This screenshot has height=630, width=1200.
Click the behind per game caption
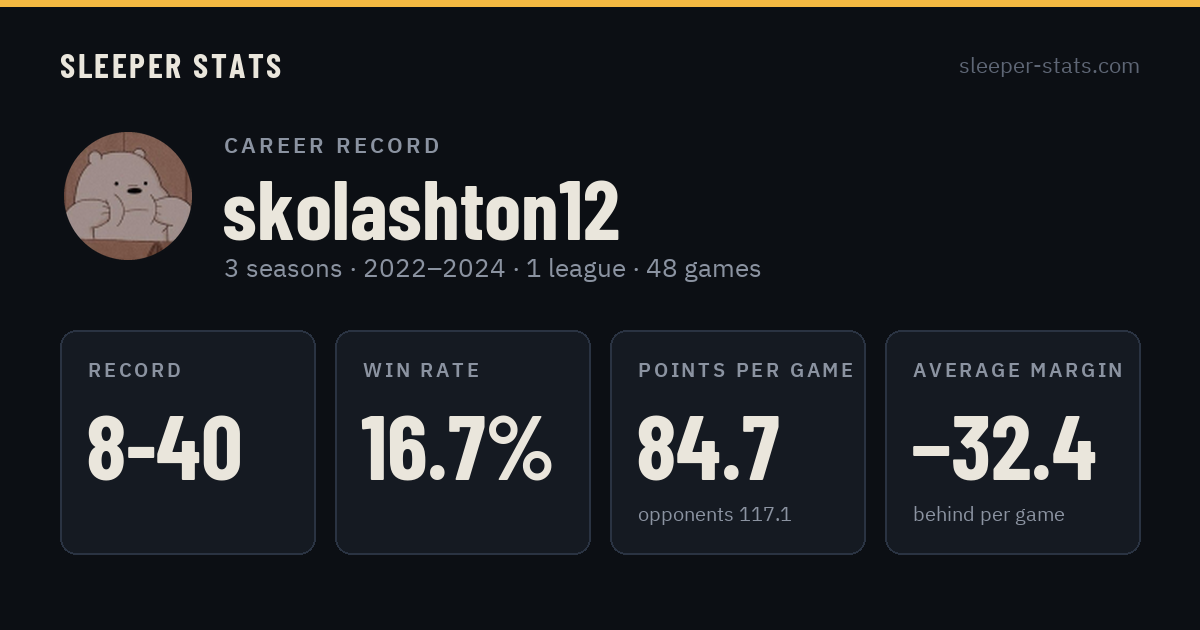pos(989,515)
